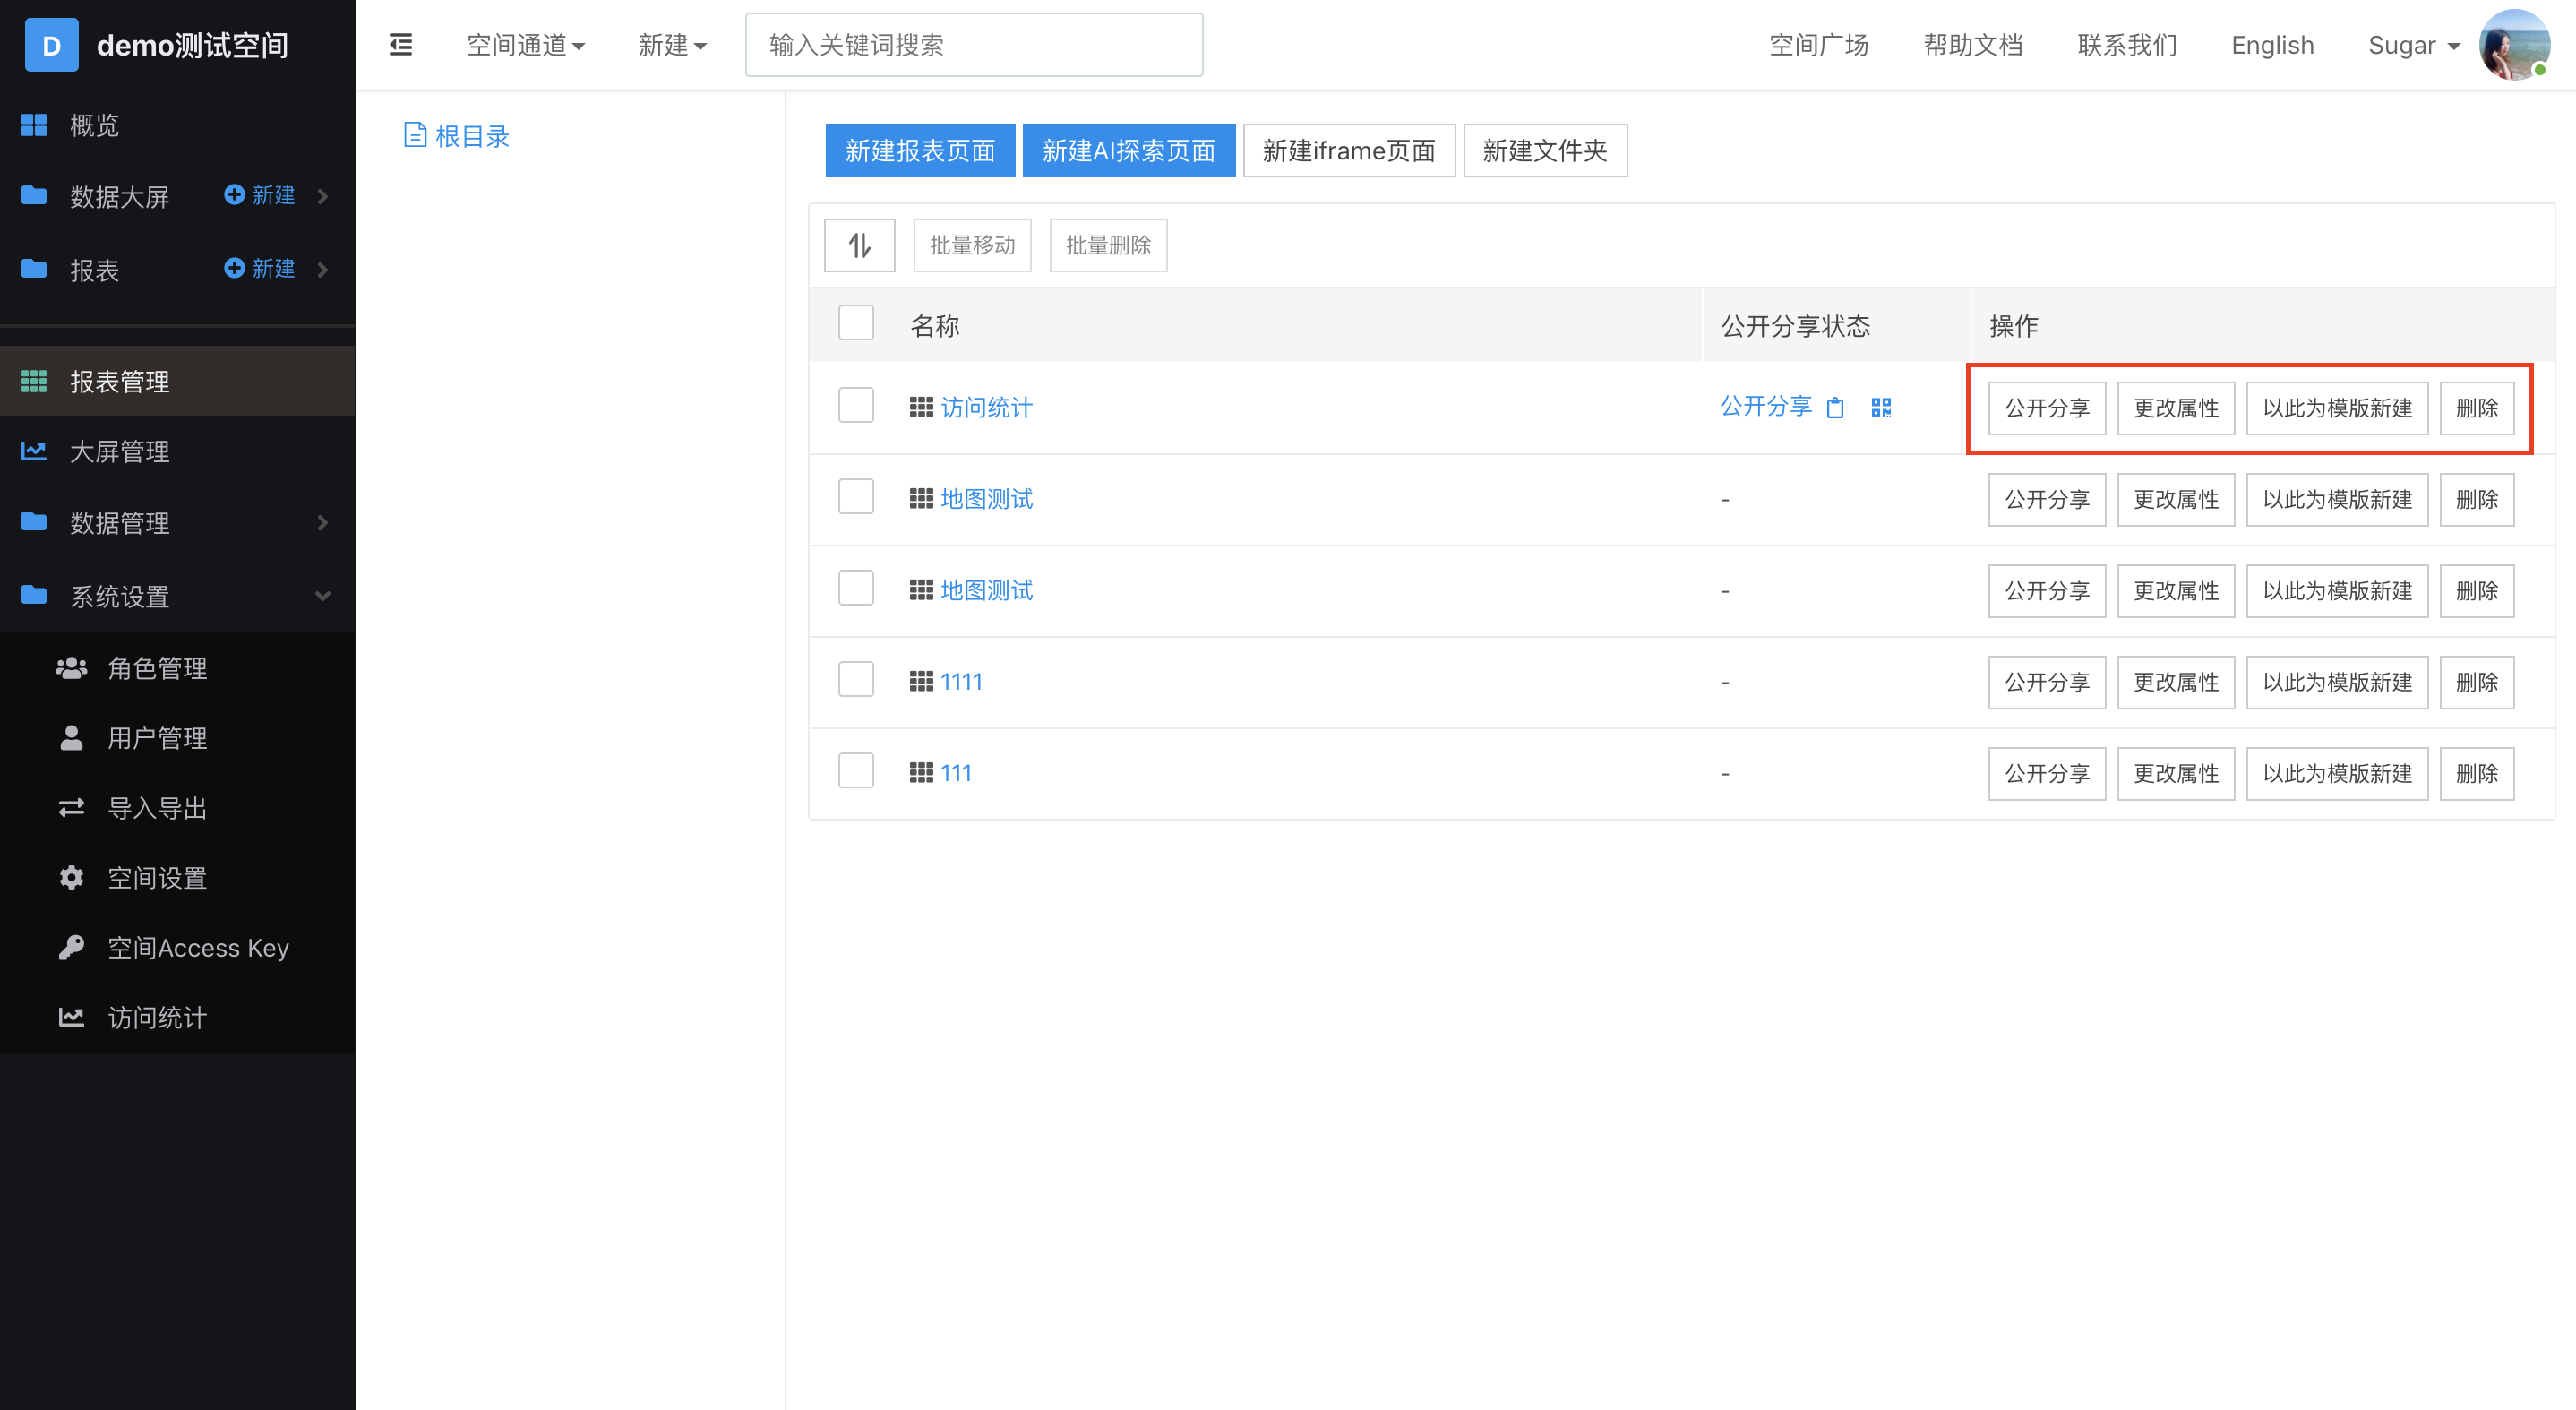Click the 导入导出 swap arrows icon
2576x1410 pixels.
pos(71,808)
